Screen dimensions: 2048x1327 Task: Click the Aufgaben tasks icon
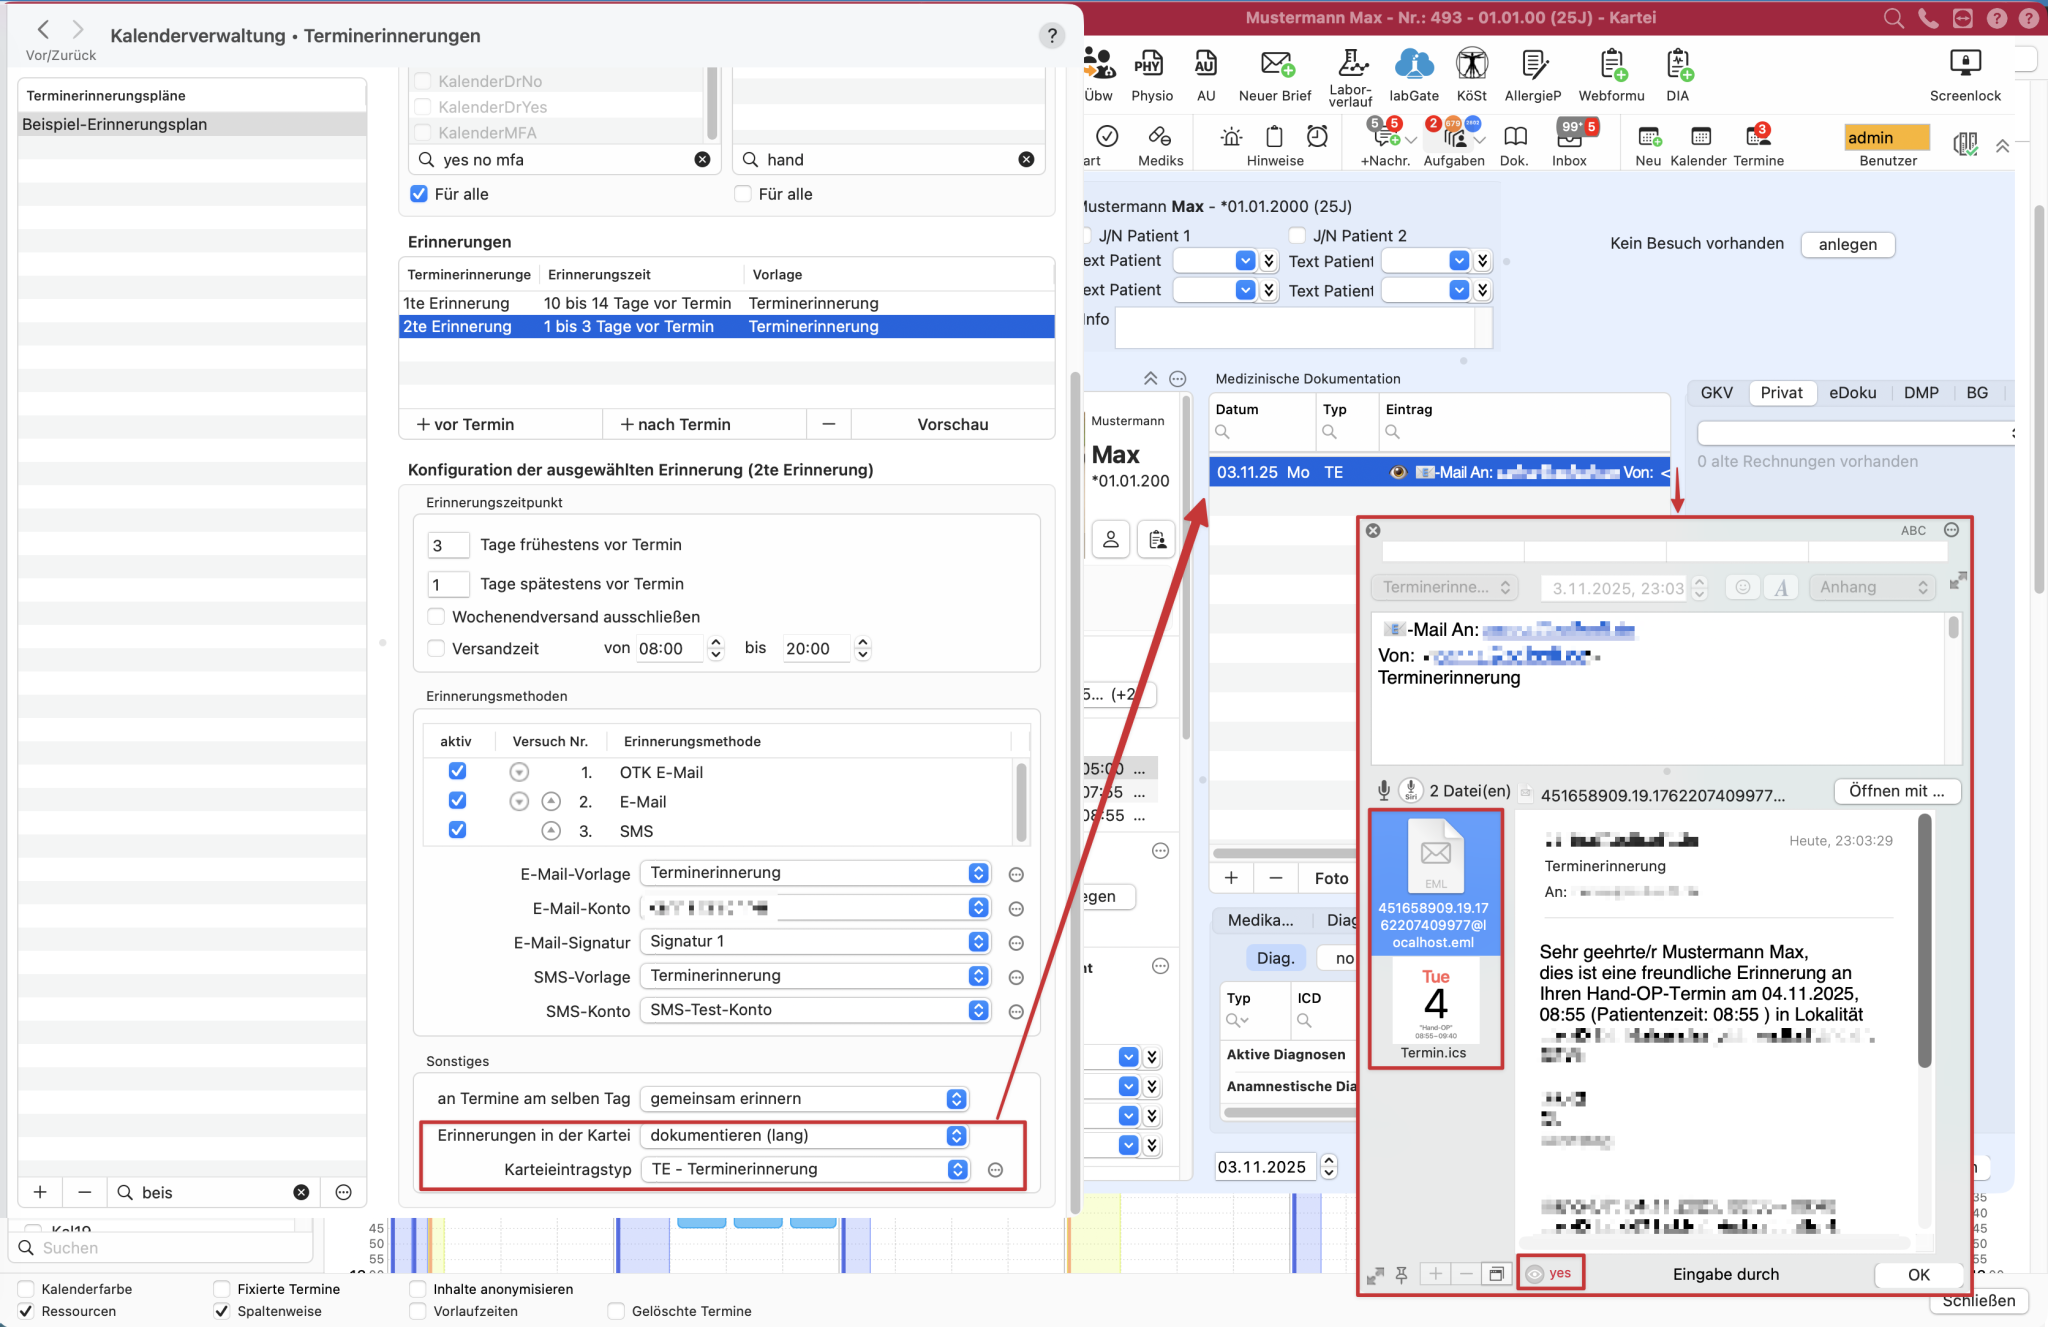click(x=1453, y=137)
